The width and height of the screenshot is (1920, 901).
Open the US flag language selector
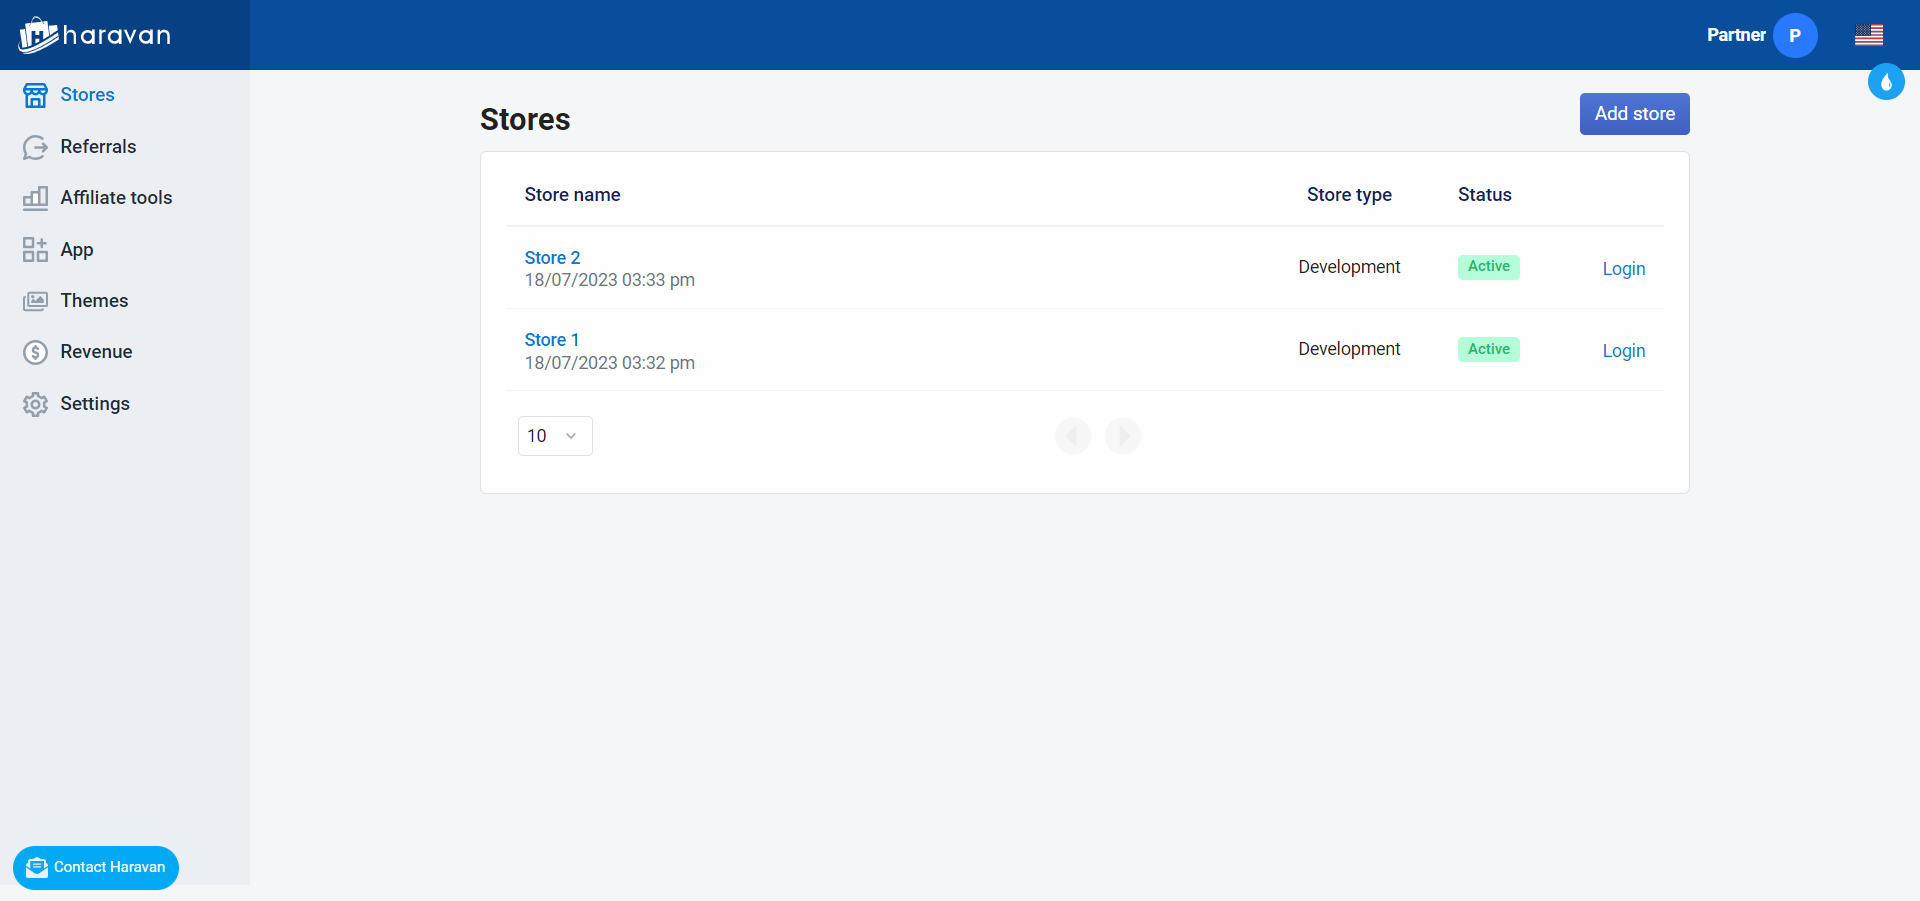click(x=1868, y=35)
